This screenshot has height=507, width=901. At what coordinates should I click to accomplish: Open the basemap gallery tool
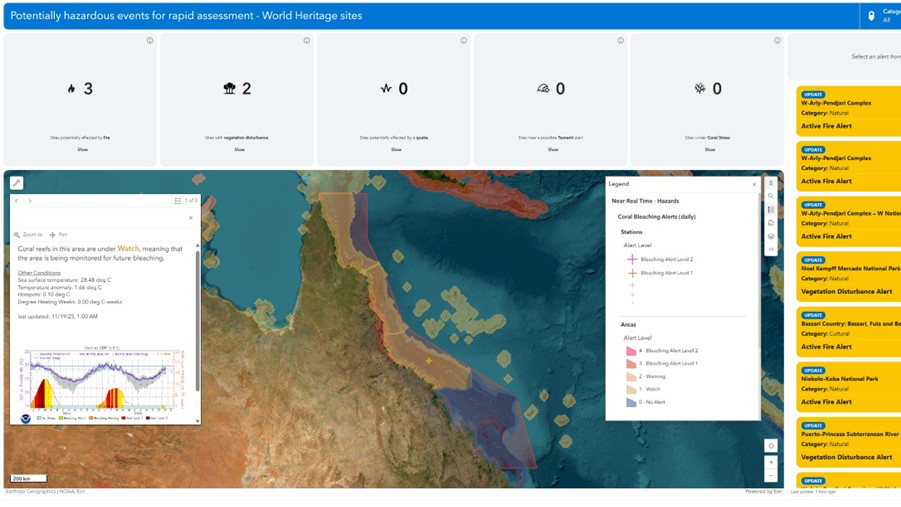coord(771,222)
